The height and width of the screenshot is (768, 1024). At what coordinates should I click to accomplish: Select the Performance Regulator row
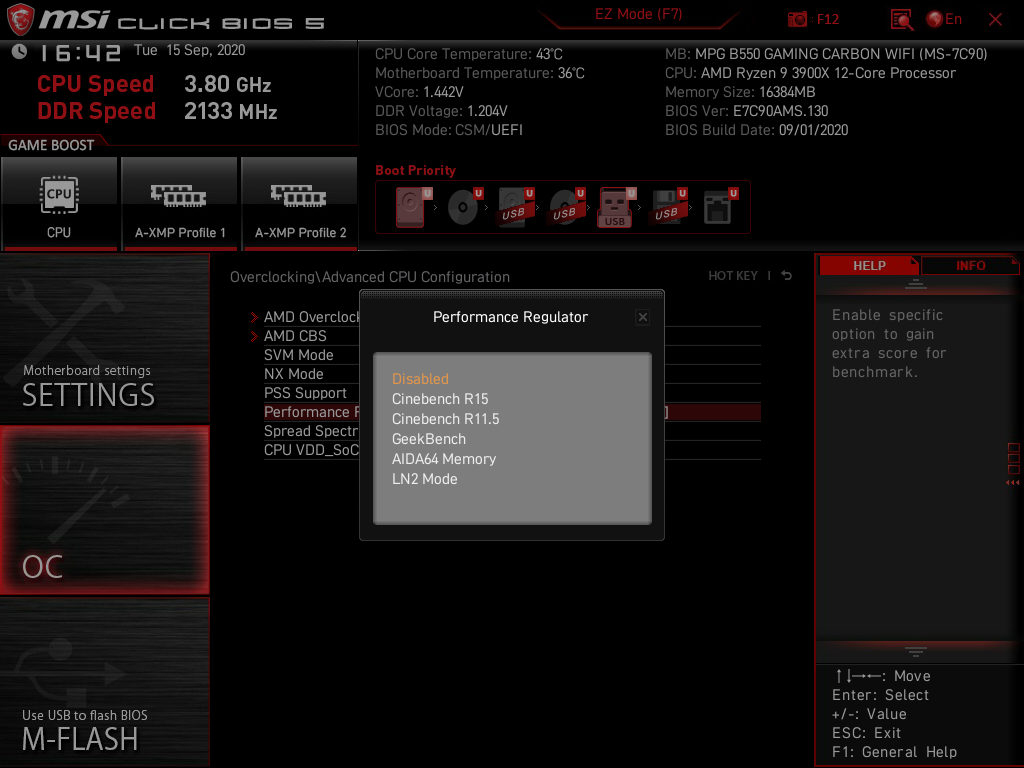coord(312,412)
